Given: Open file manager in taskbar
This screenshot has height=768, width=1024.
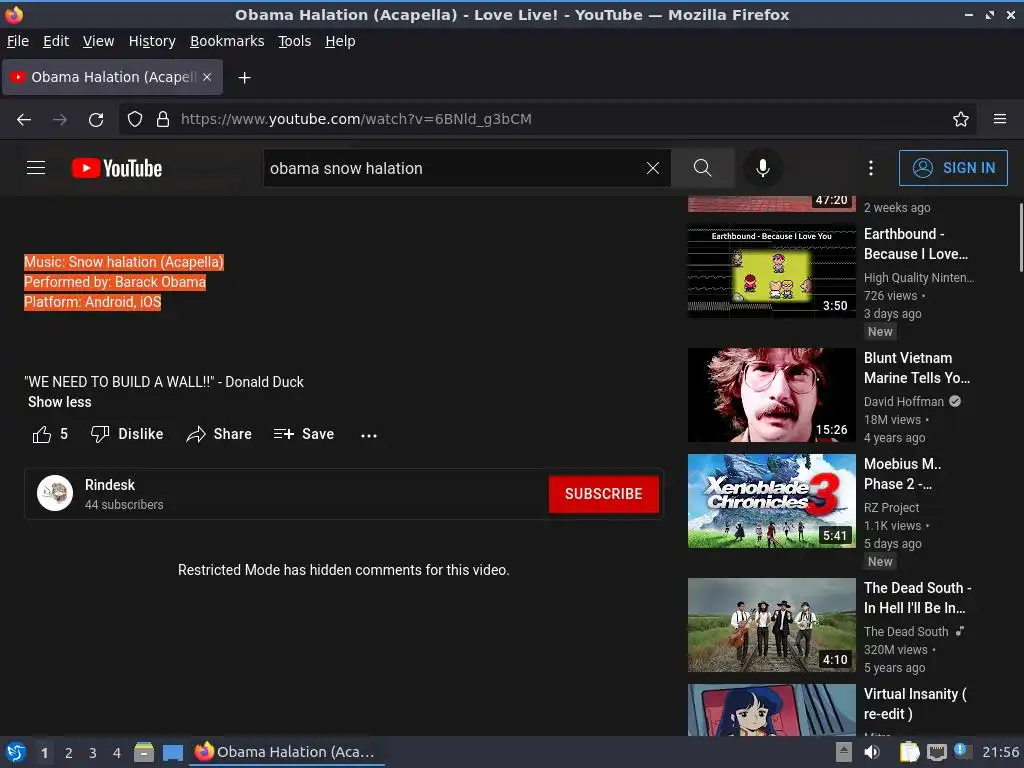Looking at the screenshot, I should [144, 752].
